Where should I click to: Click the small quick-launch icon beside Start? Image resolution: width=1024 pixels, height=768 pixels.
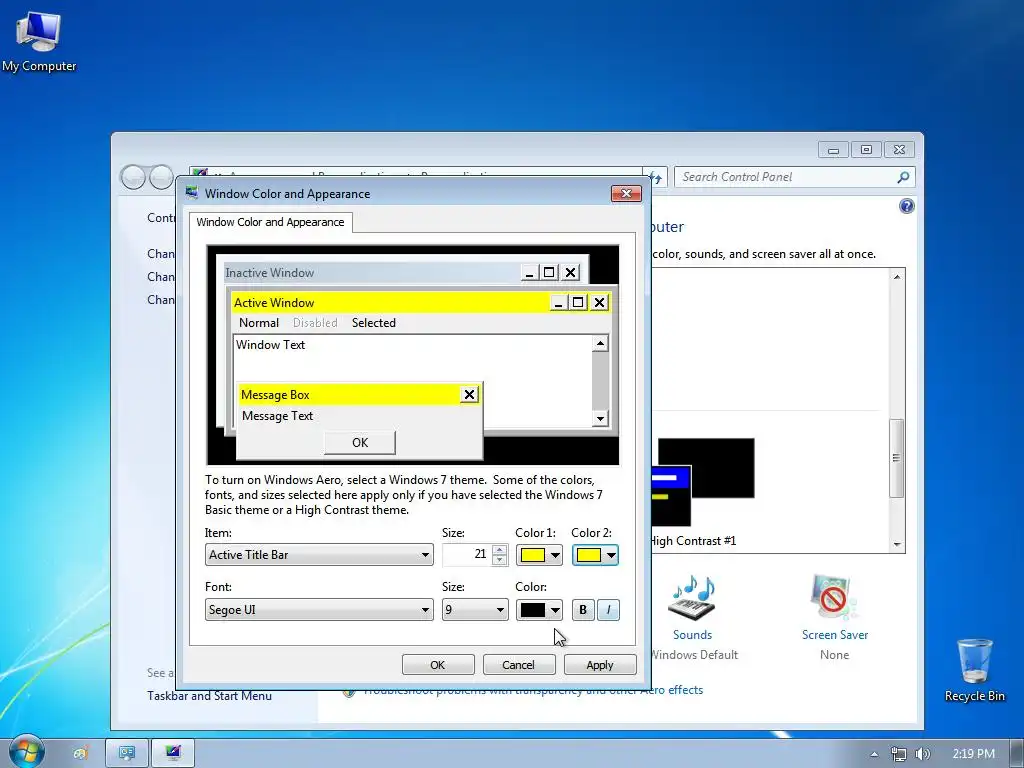click(x=81, y=754)
